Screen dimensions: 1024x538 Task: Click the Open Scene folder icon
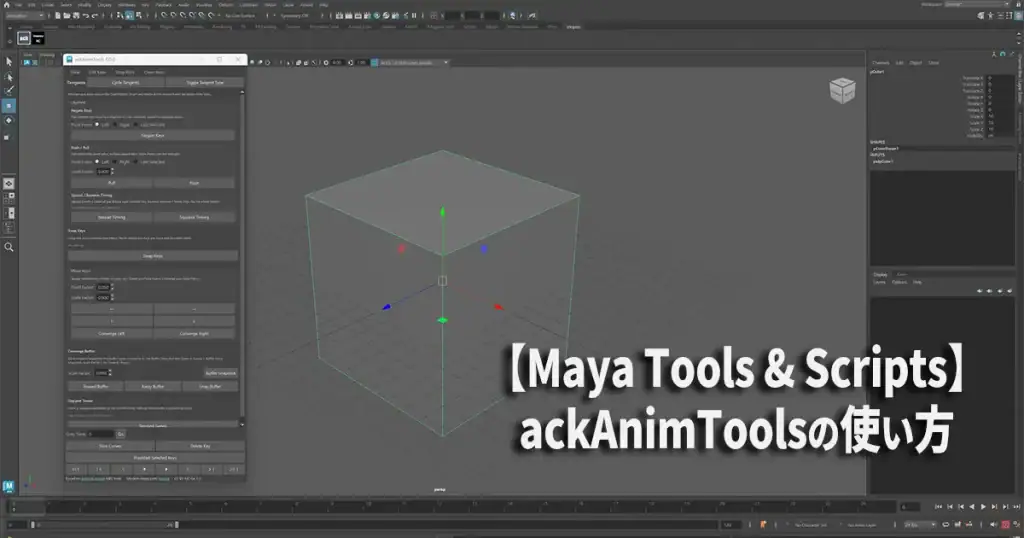click(67, 15)
